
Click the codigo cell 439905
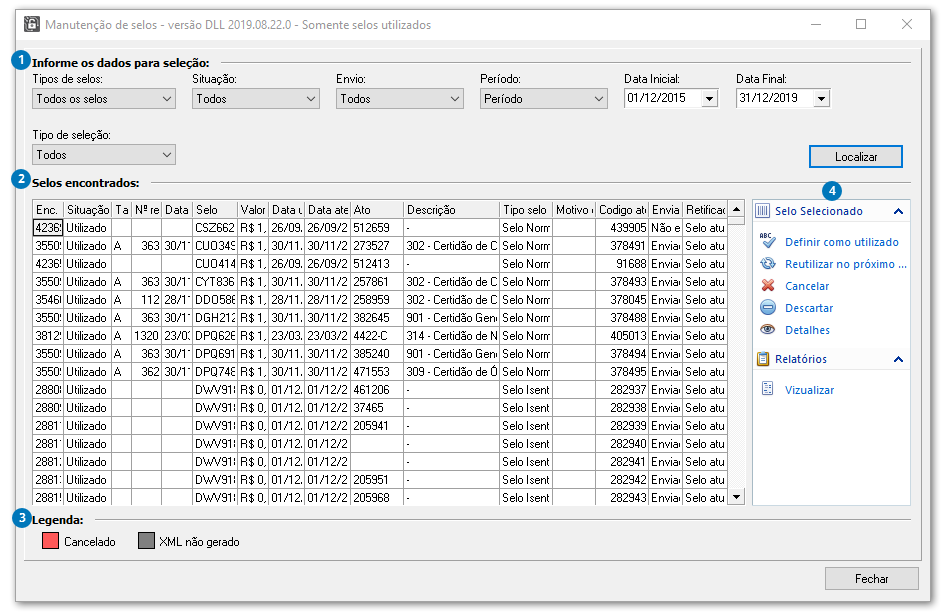pos(622,227)
